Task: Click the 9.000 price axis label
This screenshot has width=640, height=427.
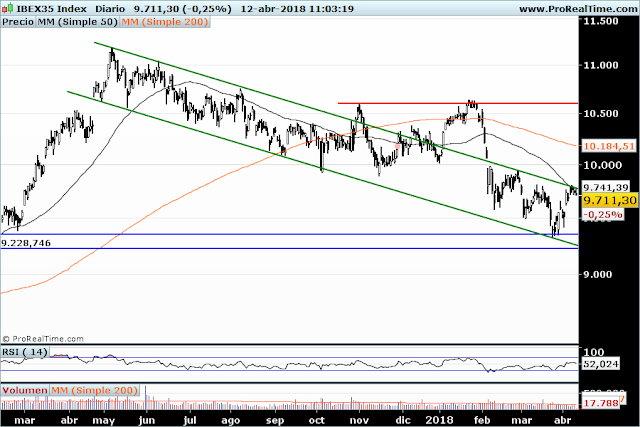Action: click(x=597, y=274)
